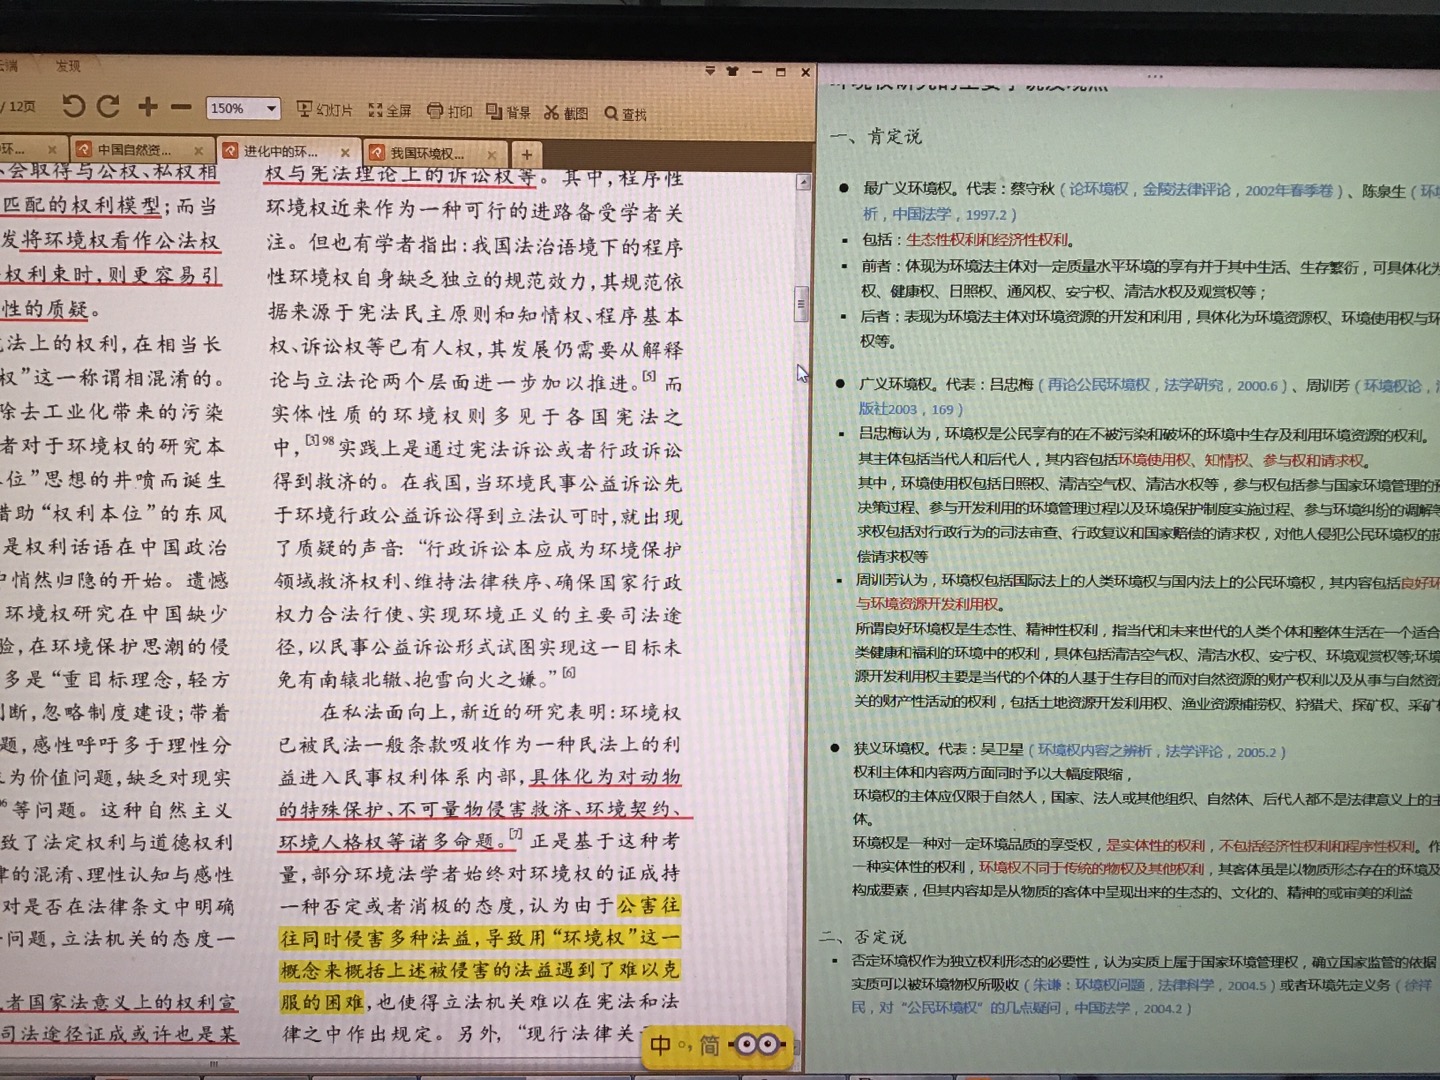
Task: Change the reading background (背景)
Action: 508,112
